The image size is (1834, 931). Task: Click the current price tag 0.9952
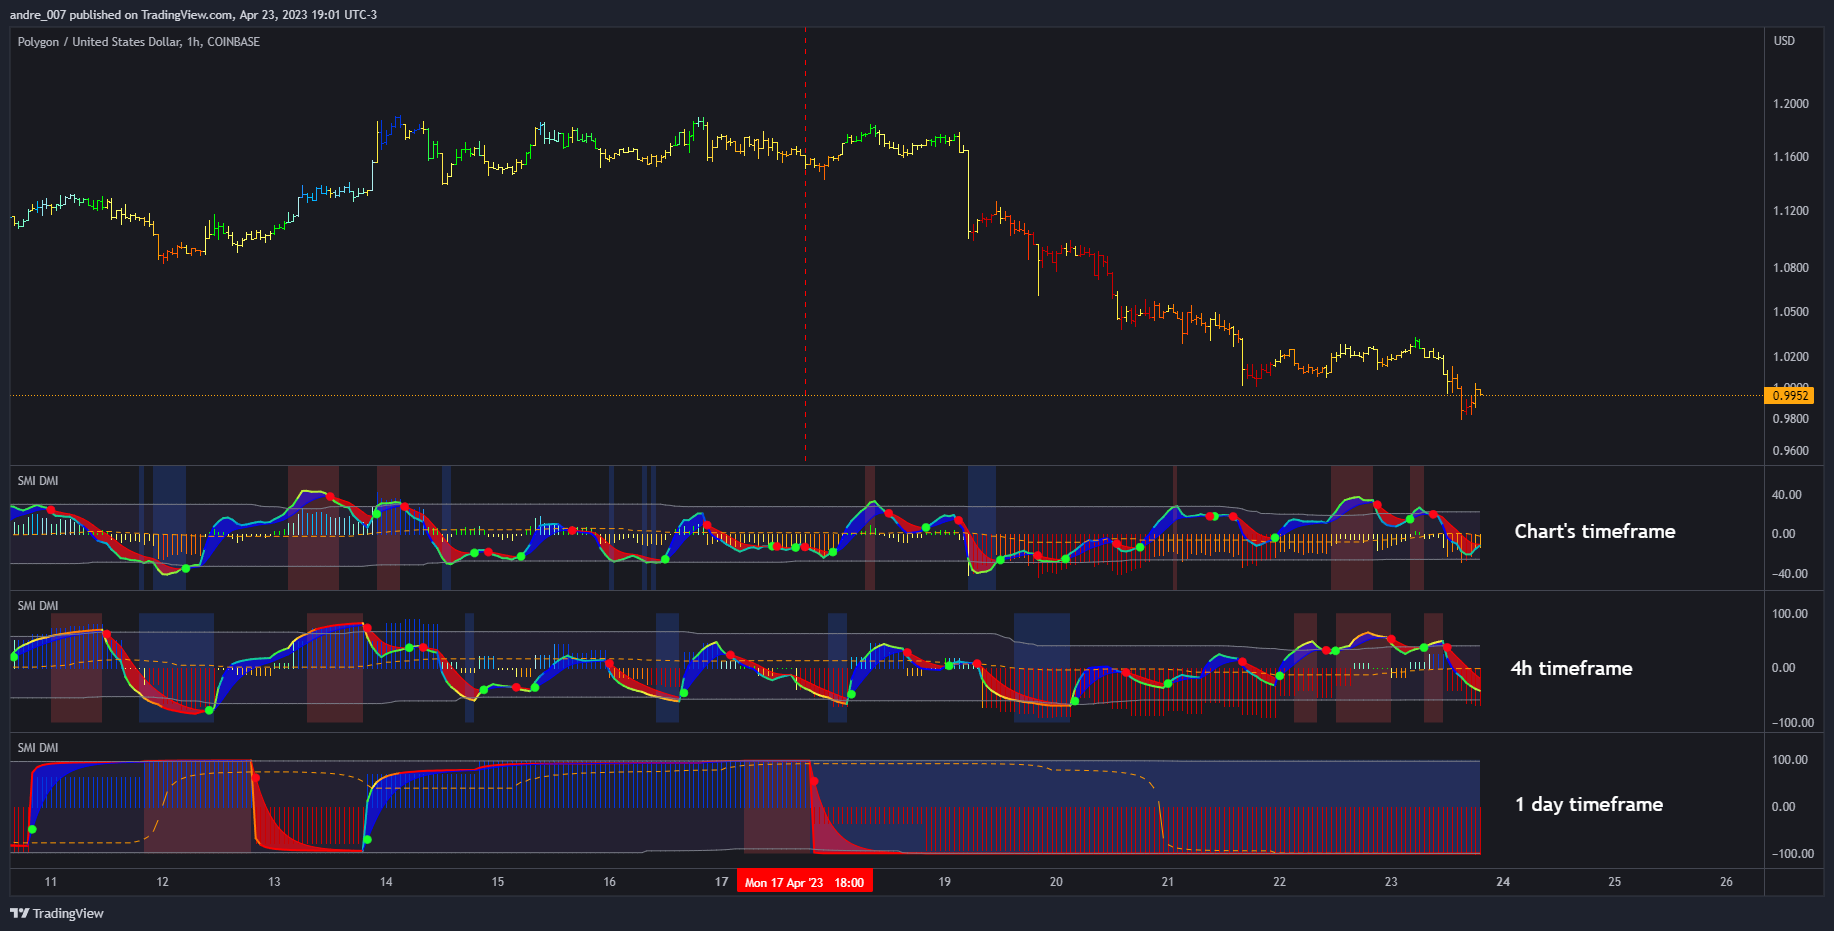[1790, 396]
